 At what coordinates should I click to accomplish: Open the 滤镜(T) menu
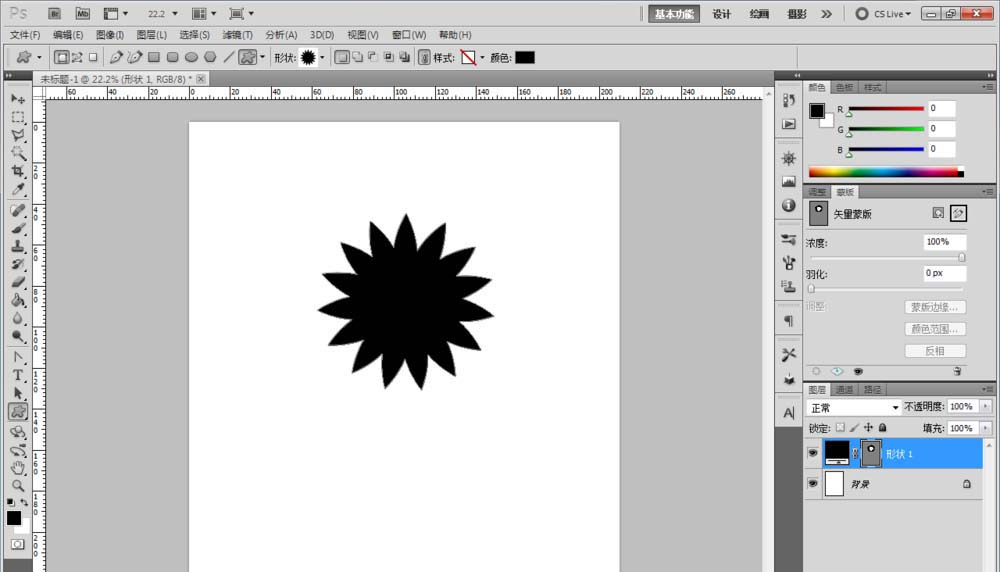coord(237,34)
